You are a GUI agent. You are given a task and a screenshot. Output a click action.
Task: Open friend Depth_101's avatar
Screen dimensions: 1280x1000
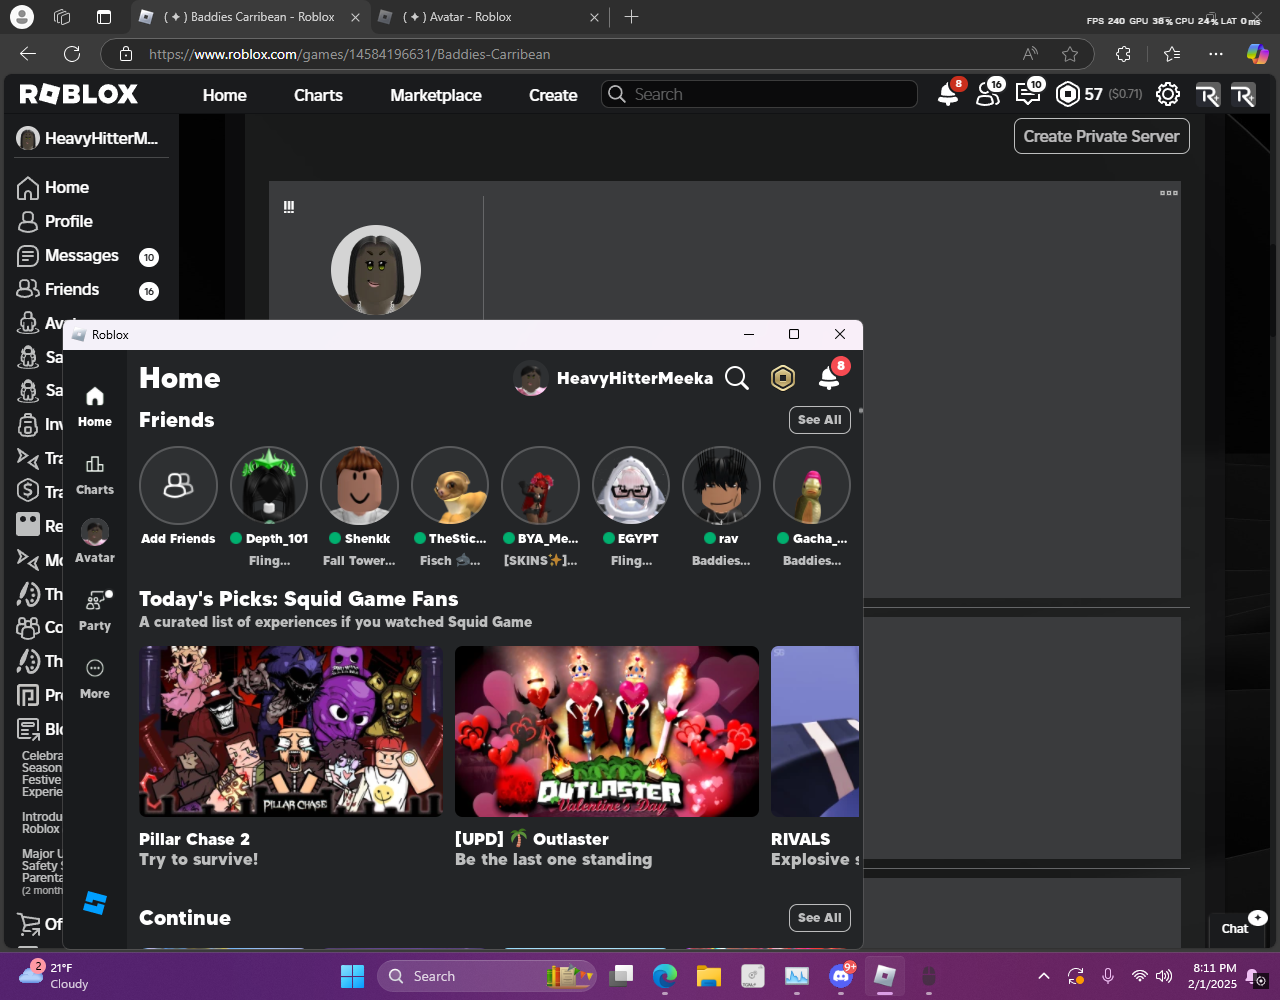(x=269, y=485)
